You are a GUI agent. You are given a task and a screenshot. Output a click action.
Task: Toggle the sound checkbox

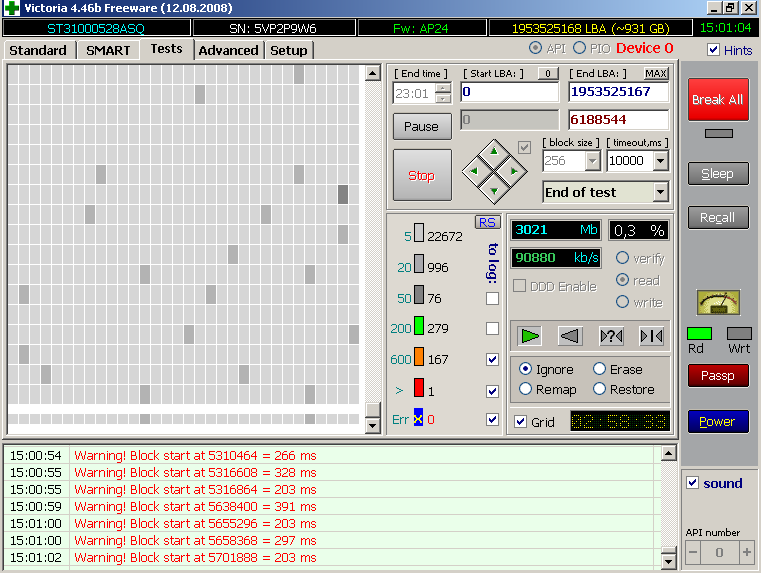693,483
